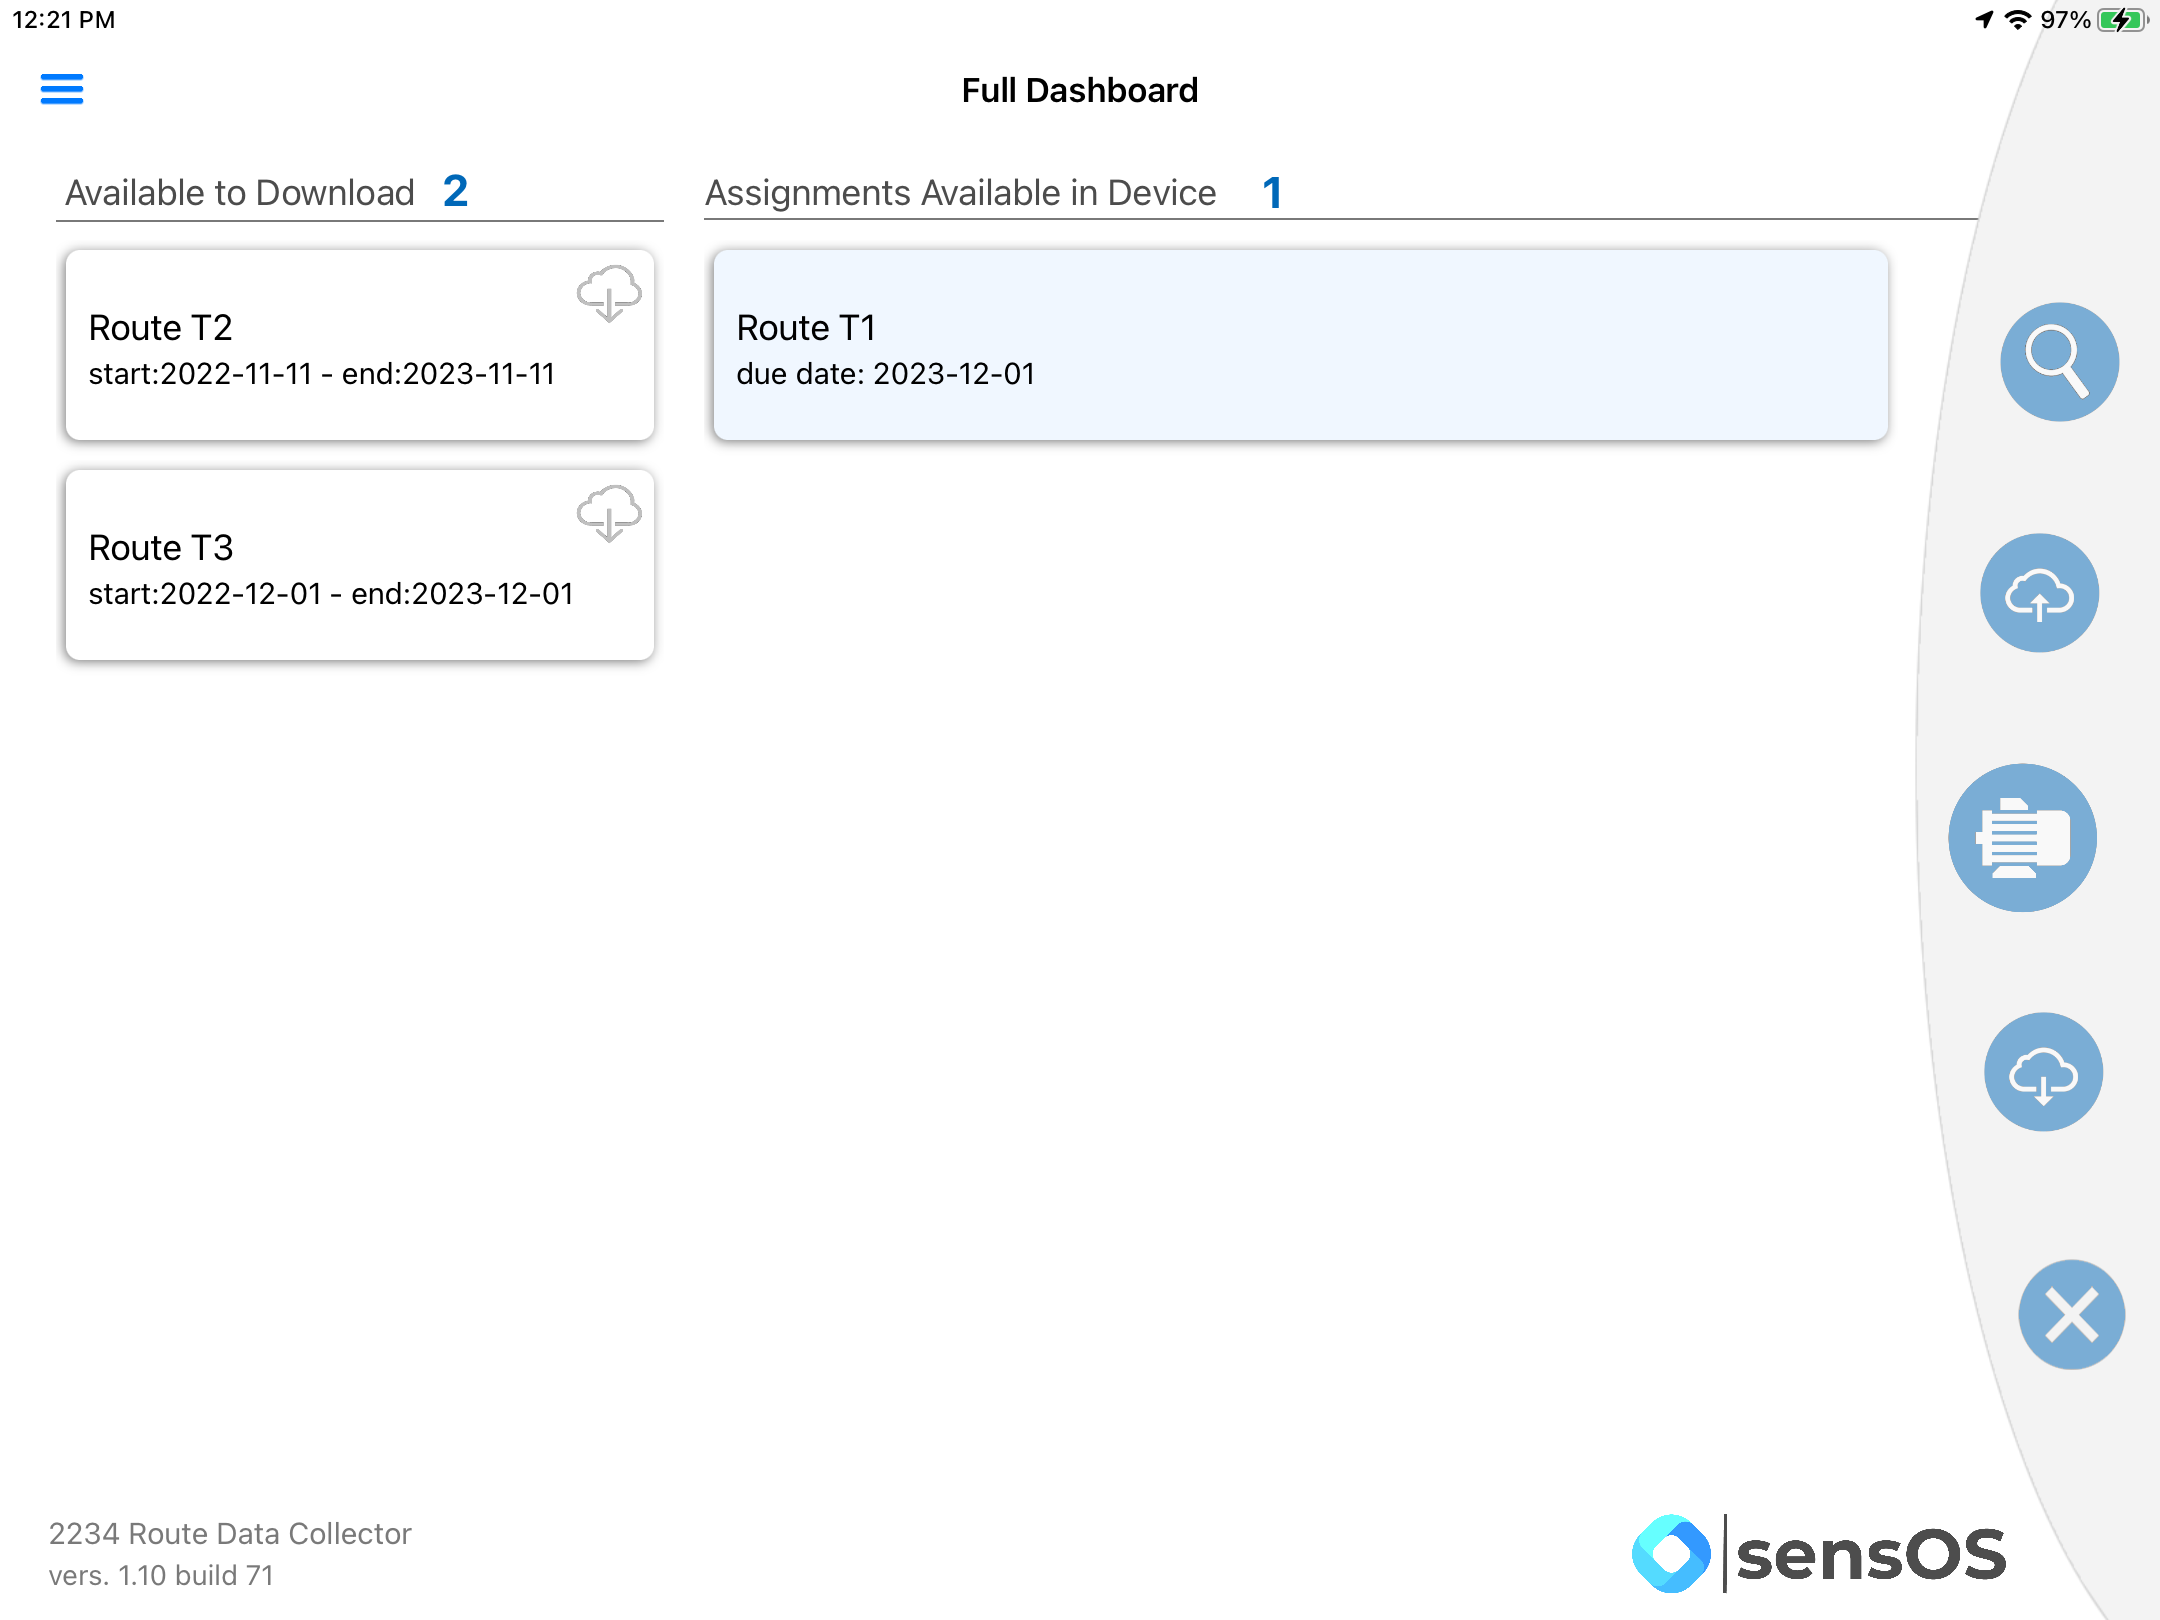The width and height of the screenshot is (2160, 1620).
Task: Tap the search magnifier button
Action: (2059, 362)
